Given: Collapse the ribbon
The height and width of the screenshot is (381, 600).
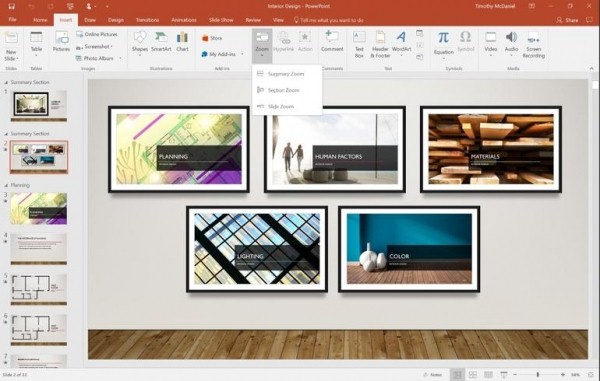Looking at the screenshot, I should [x=592, y=68].
